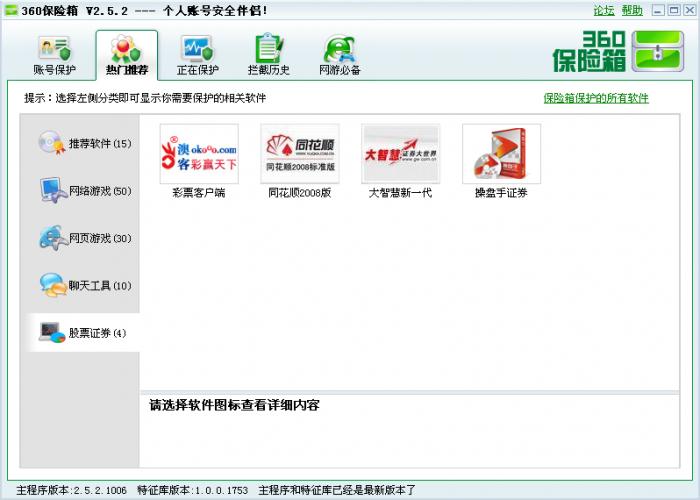Switch to the 正在保护 tab label
700x500 pixels.
(x=197, y=70)
